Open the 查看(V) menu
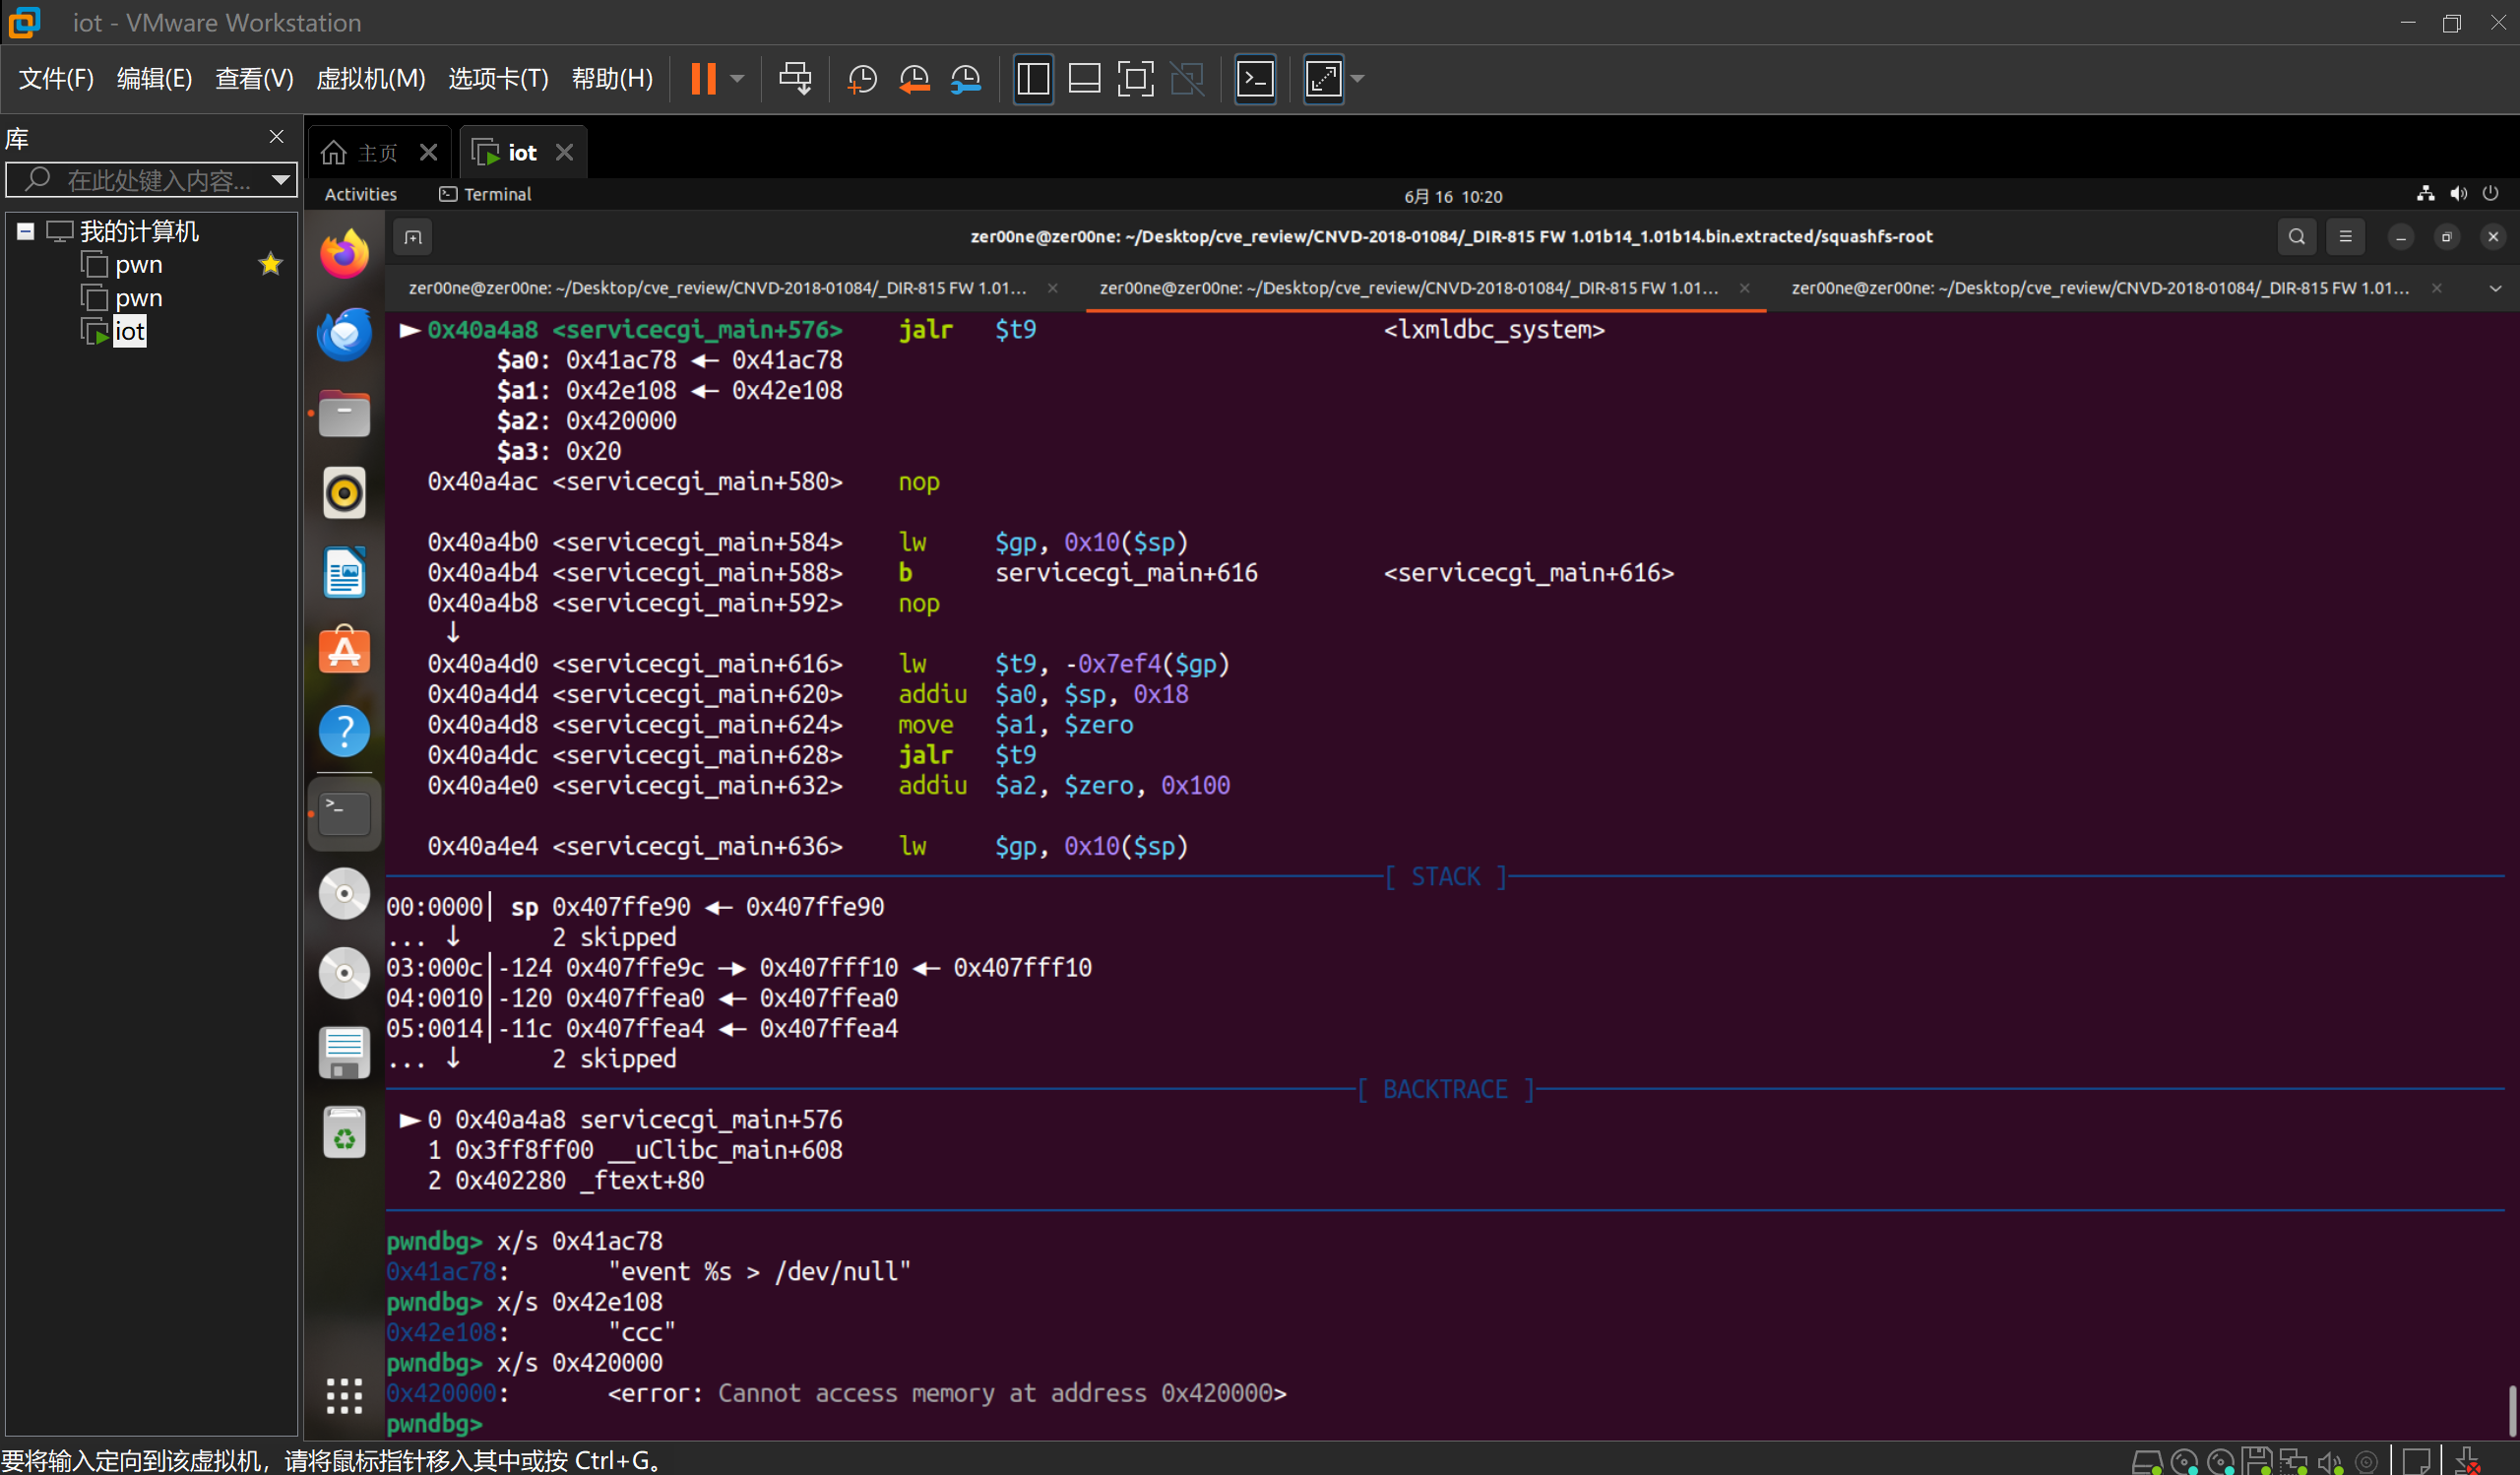Image resolution: width=2520 pixels, height=1475 pixels. 254,78
